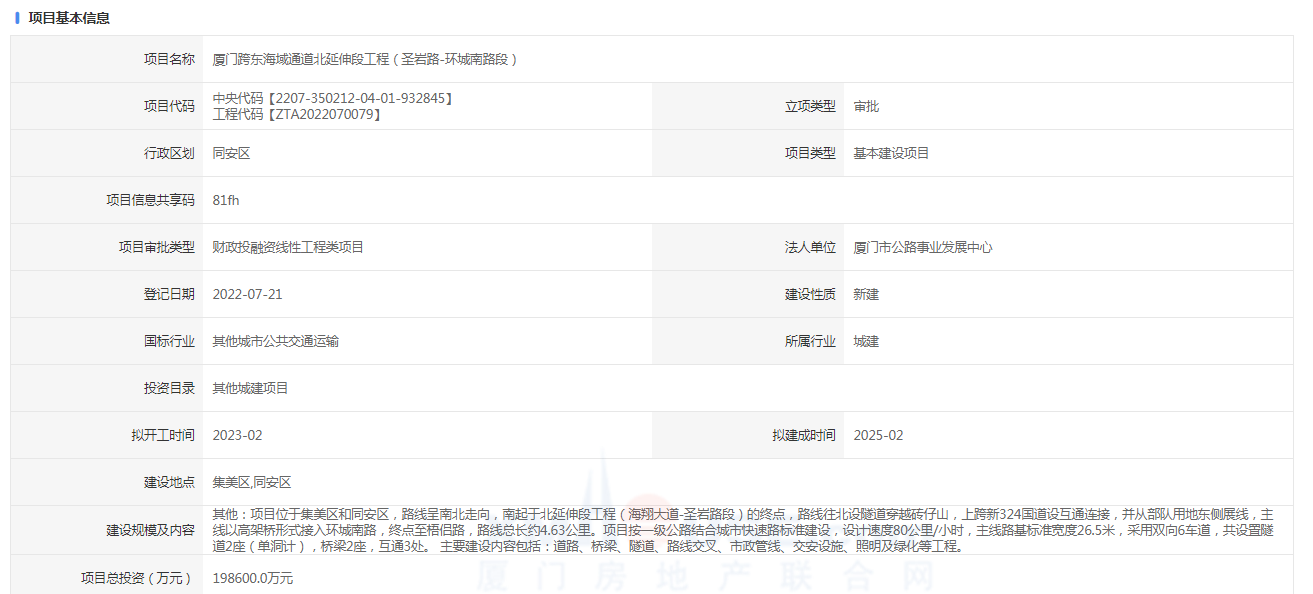Select the 投资目录 value 其他城建项目
This screenshot has height=594, width=1313.
[250, 388]
